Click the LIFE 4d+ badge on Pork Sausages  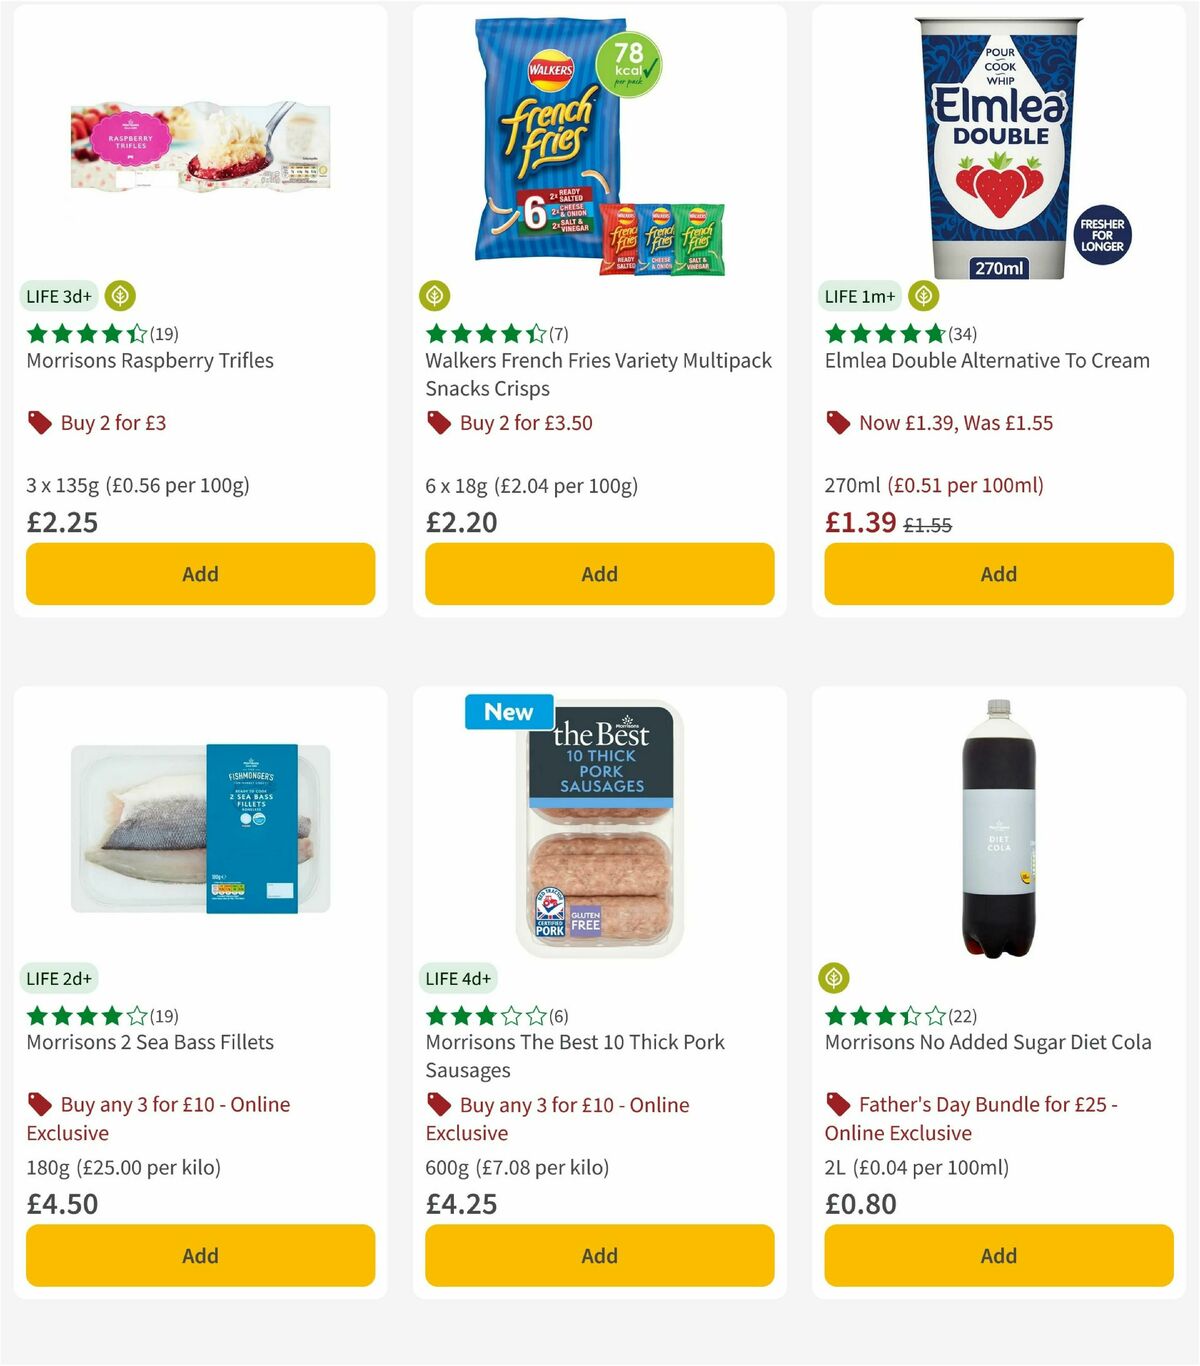pyautogui.click(x=457, y=978)
